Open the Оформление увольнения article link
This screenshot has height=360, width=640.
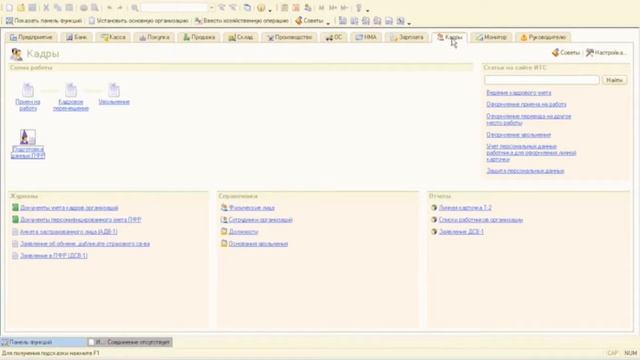tap(518, 135)
